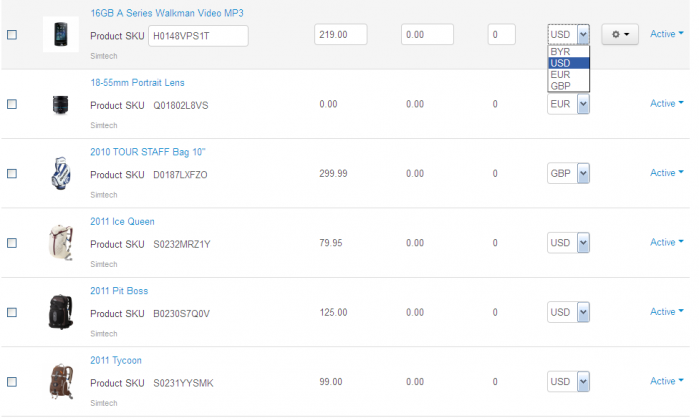Change Active status of 18-55mm Portrait Lens
Screen dimensions: 700x418
(x=667, y=104)
